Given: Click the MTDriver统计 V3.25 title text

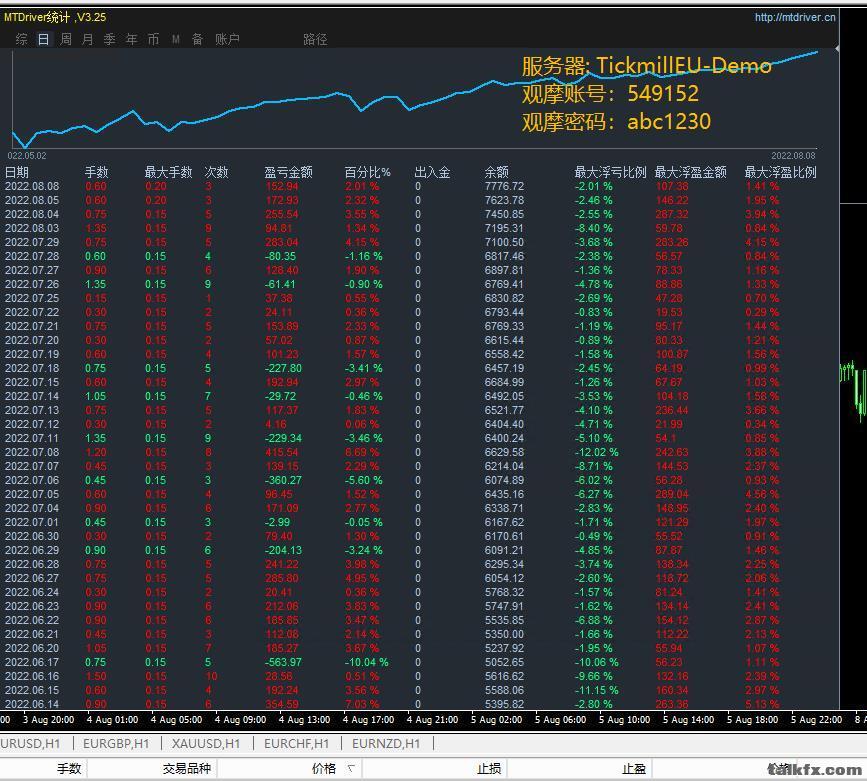Looking at the screenshot, I should [x=55, y=17].
